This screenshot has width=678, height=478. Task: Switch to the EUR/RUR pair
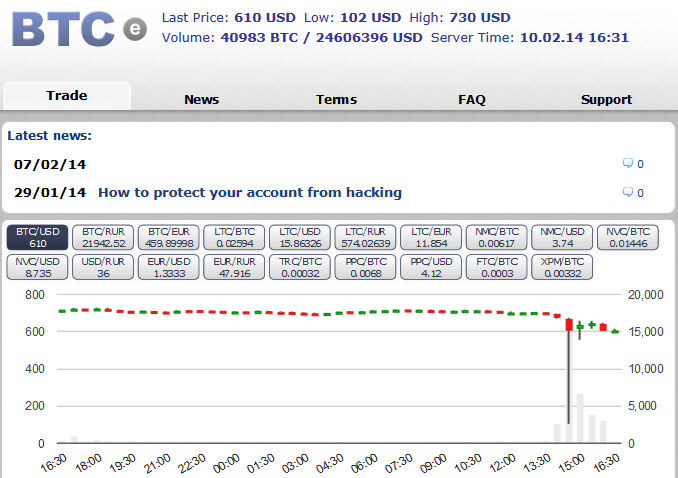(x=234, y=267)
